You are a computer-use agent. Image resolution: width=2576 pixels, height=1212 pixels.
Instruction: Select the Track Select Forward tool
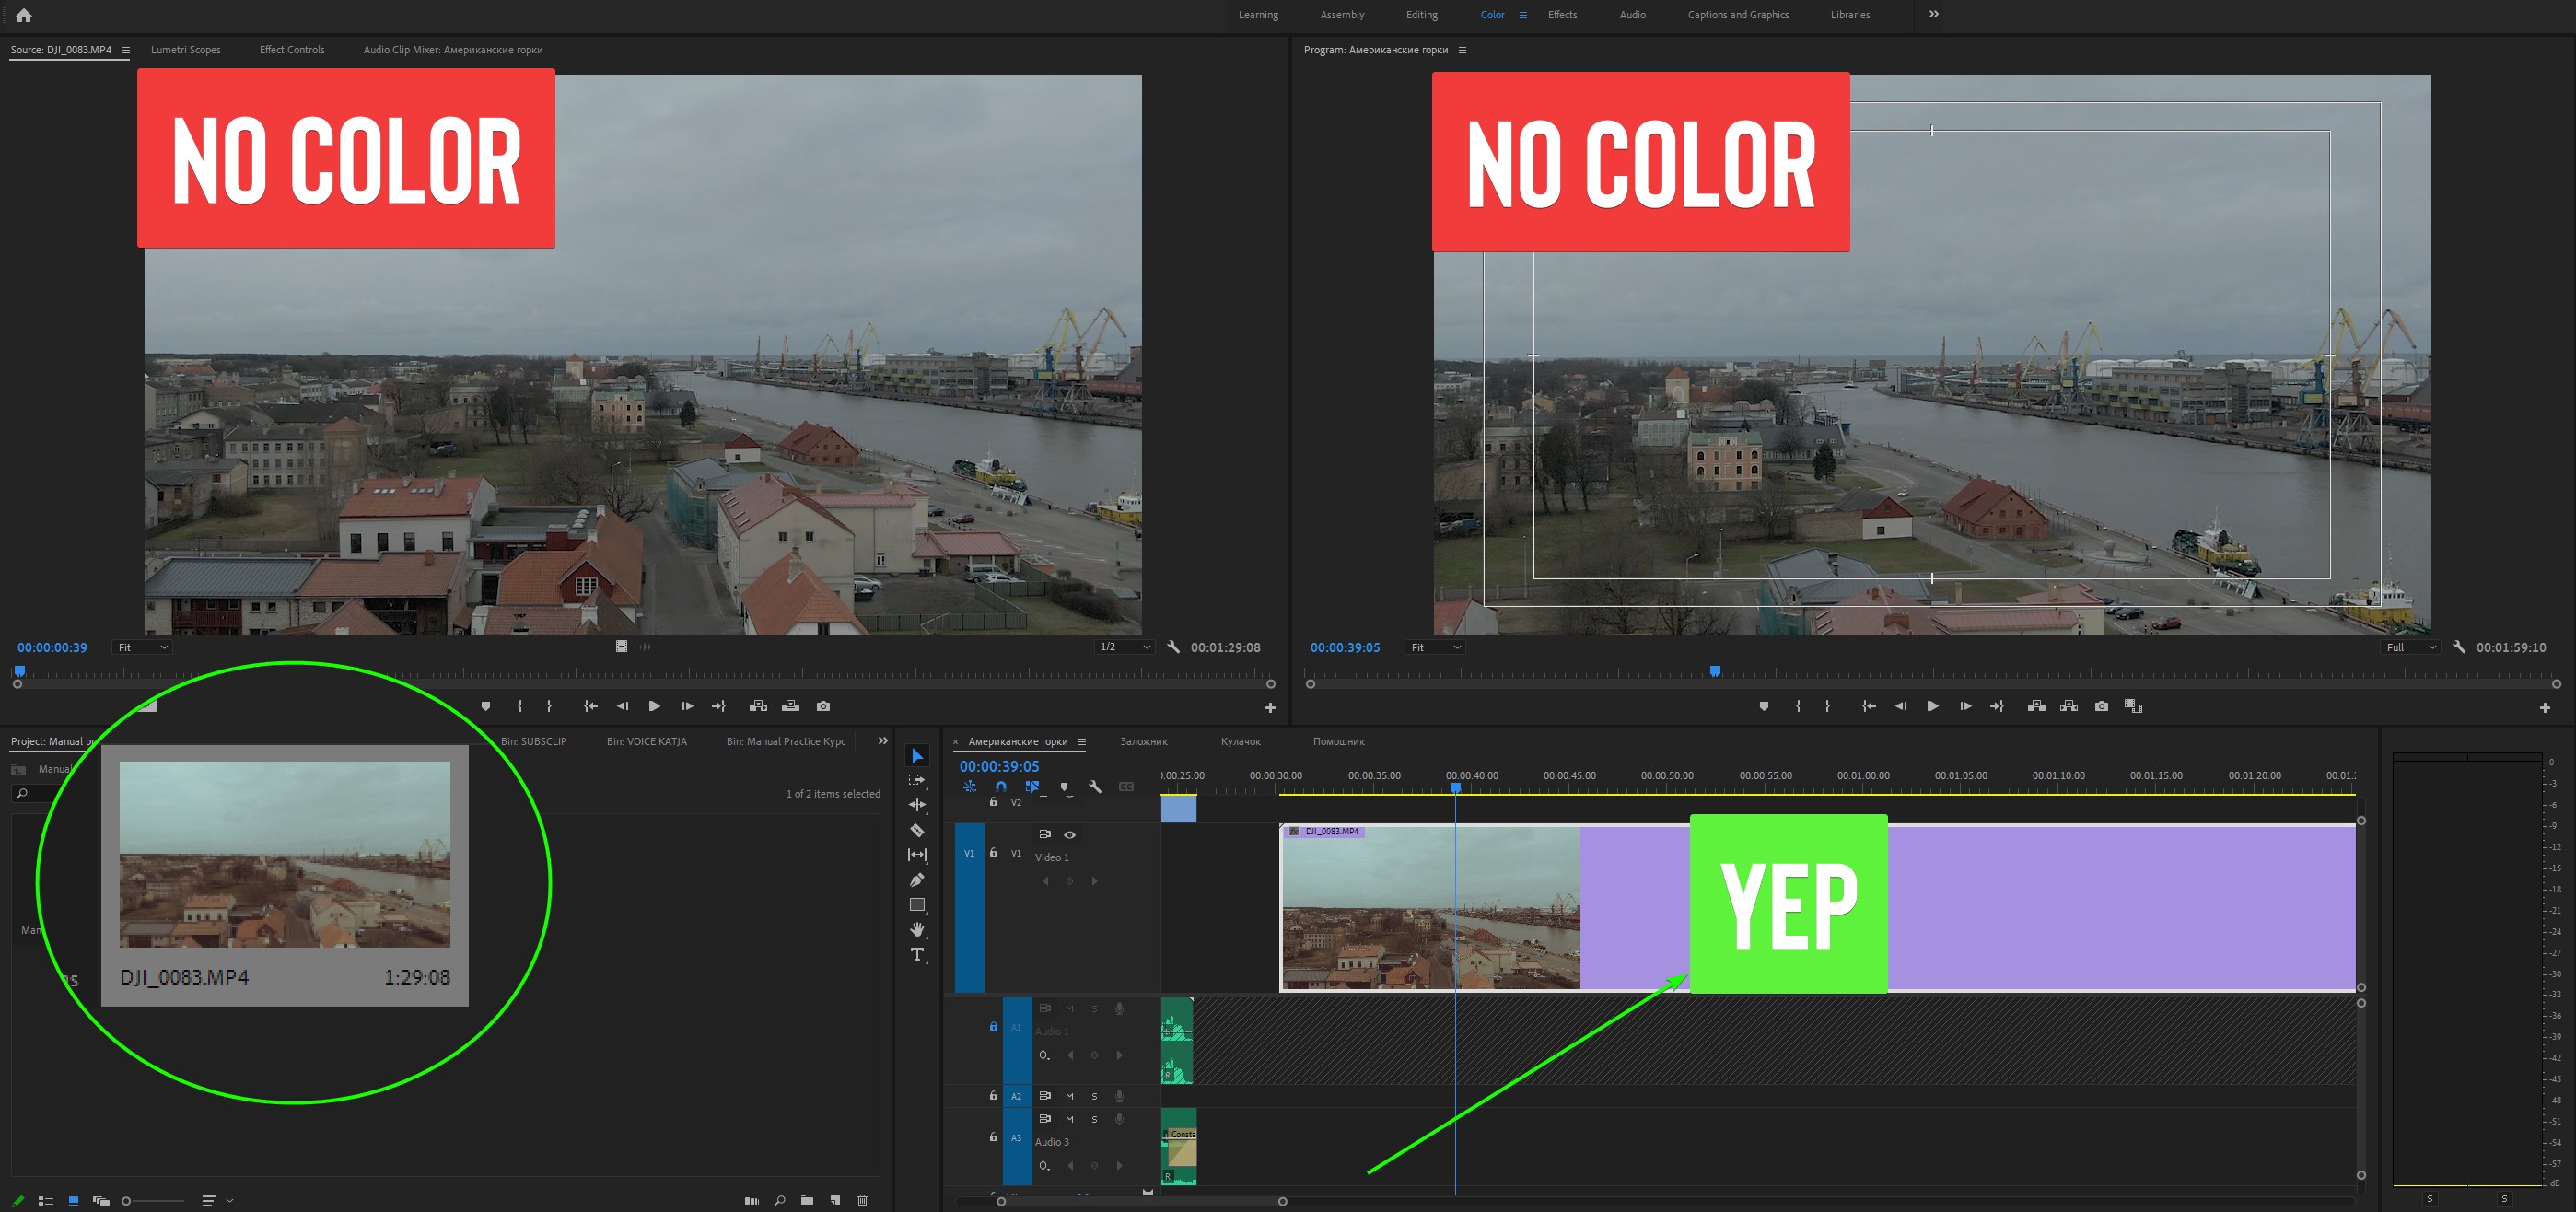916,779
